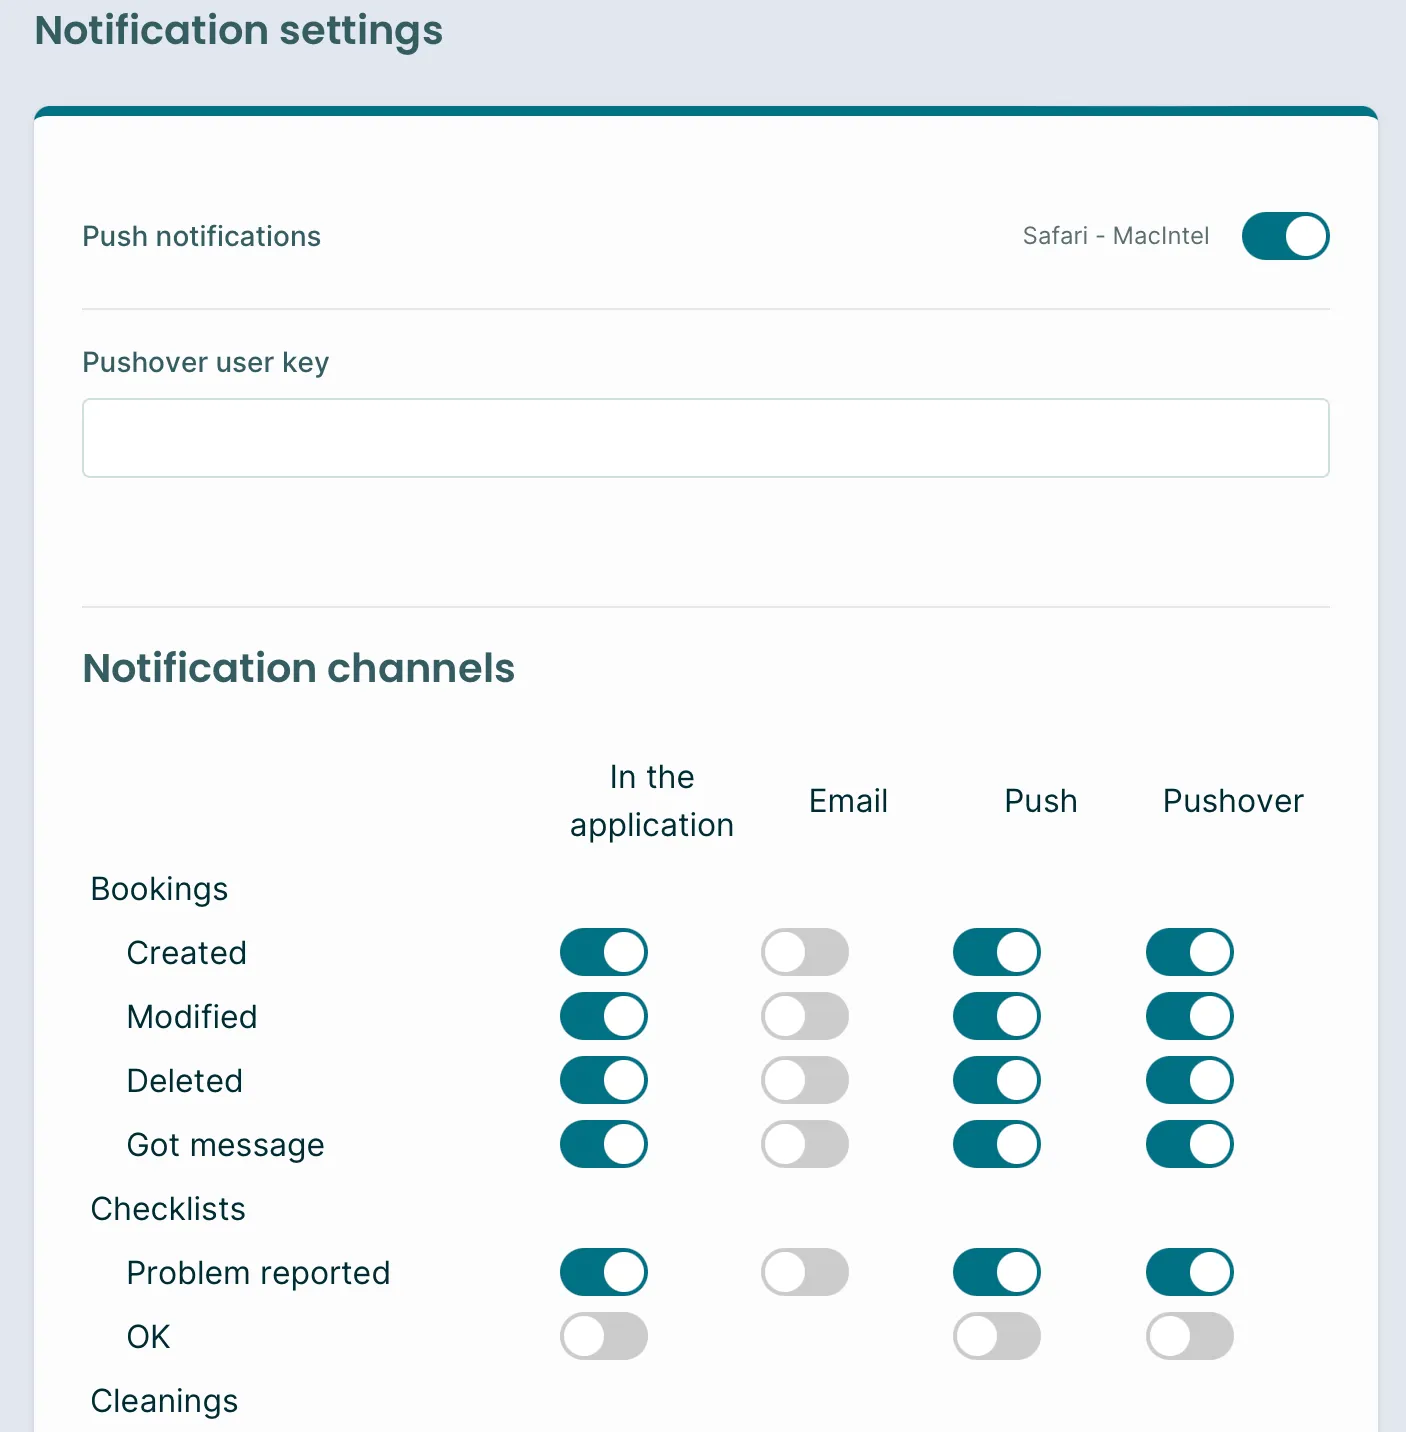Turn off in-application alerts for Got message

[x=603, y=1144]
